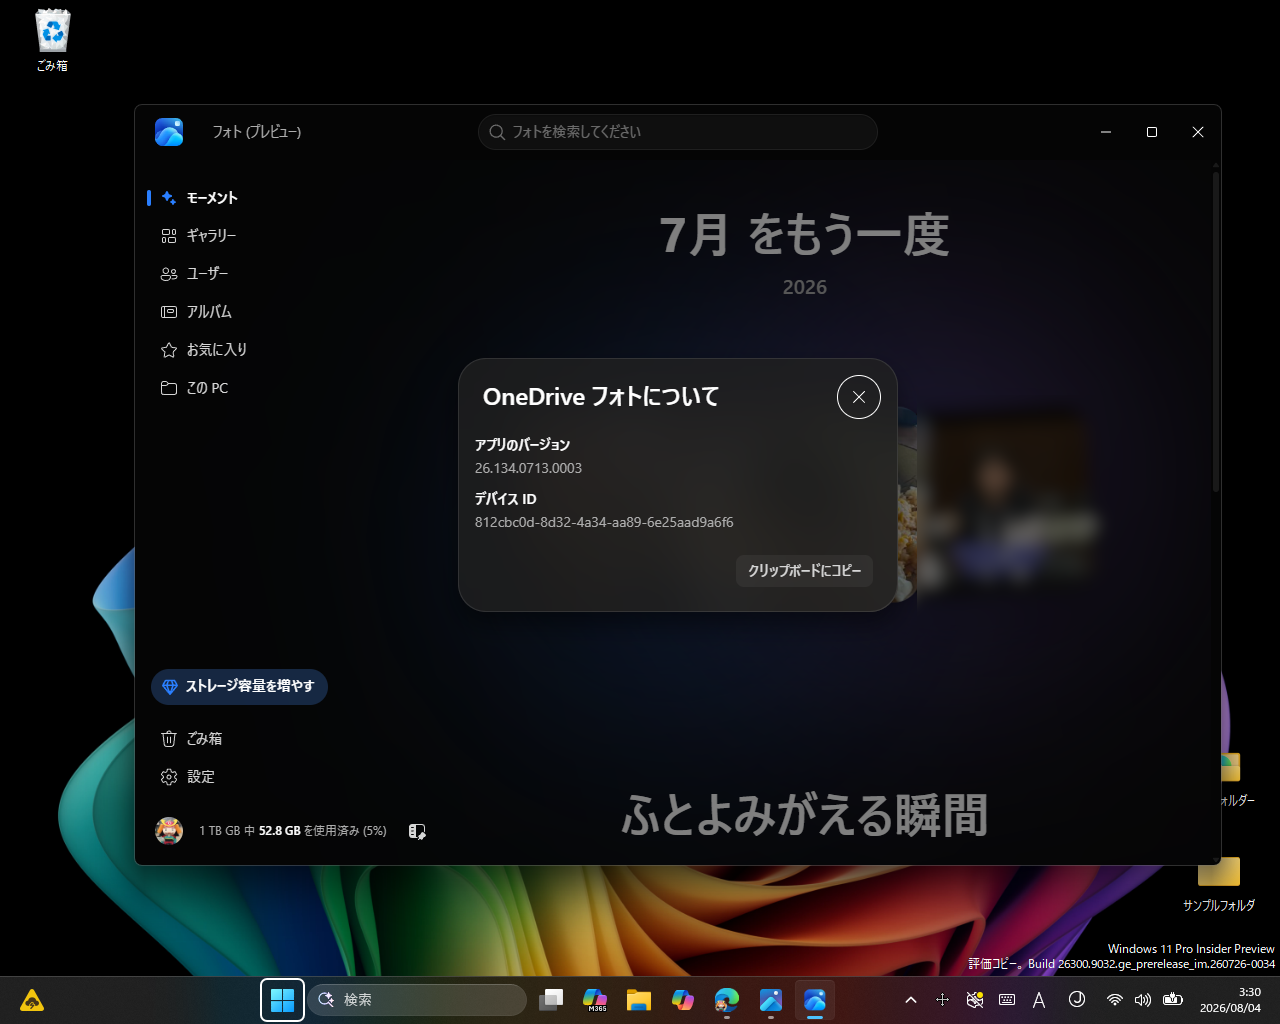Image resolution: width=1280 pixels, height=1024 pixels.
Task: Click the ふとよみがえる瞬間 heading
Action: pos(804,815)
